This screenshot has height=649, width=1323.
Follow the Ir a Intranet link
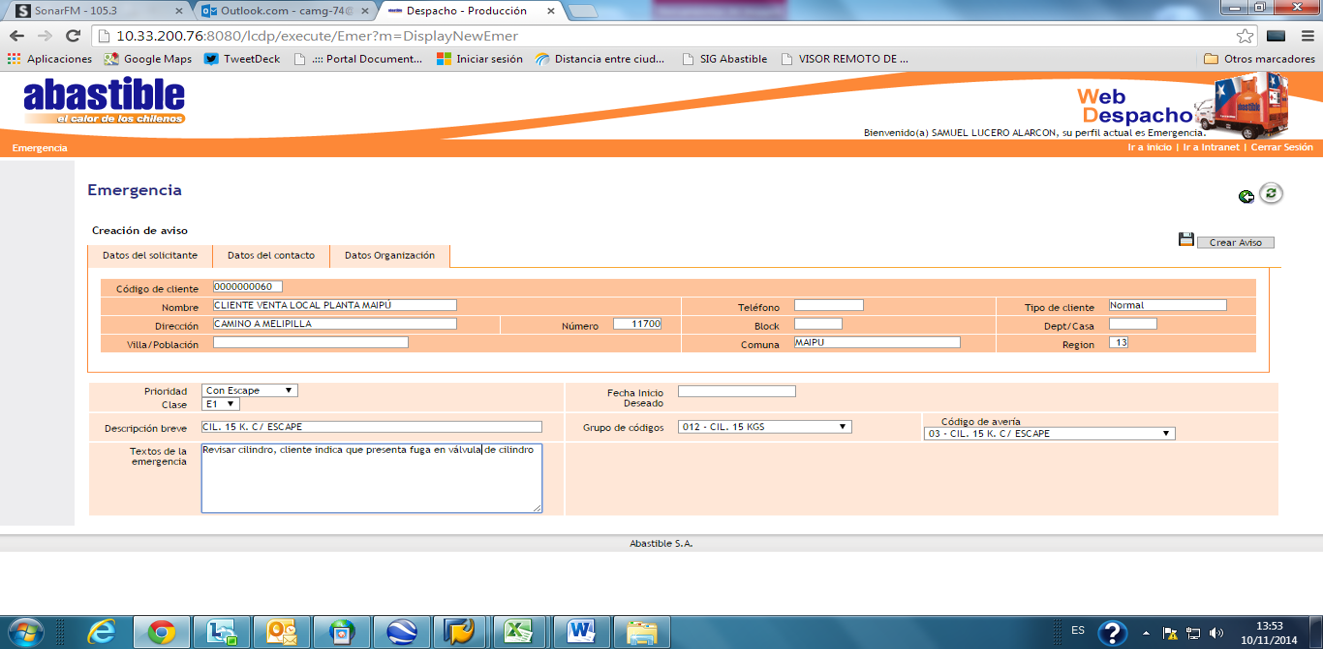[x=1211, y=147]
